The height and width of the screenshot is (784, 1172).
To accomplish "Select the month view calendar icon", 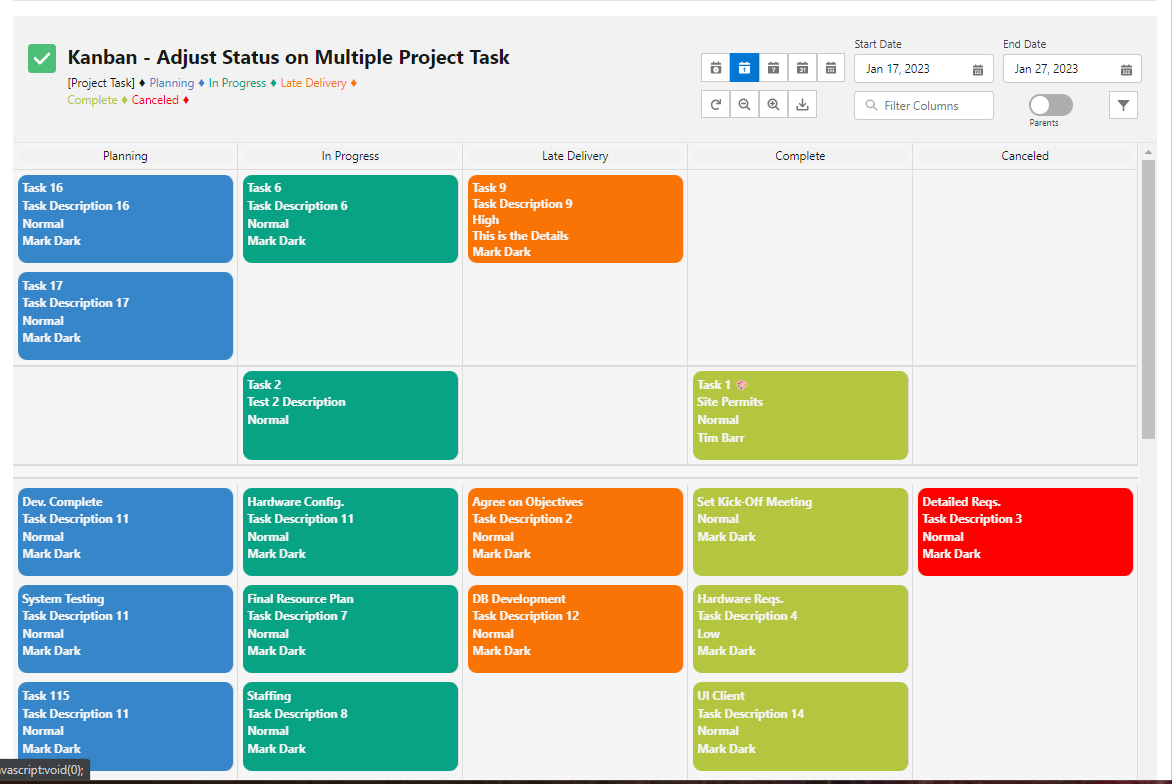I will point(802,67).
